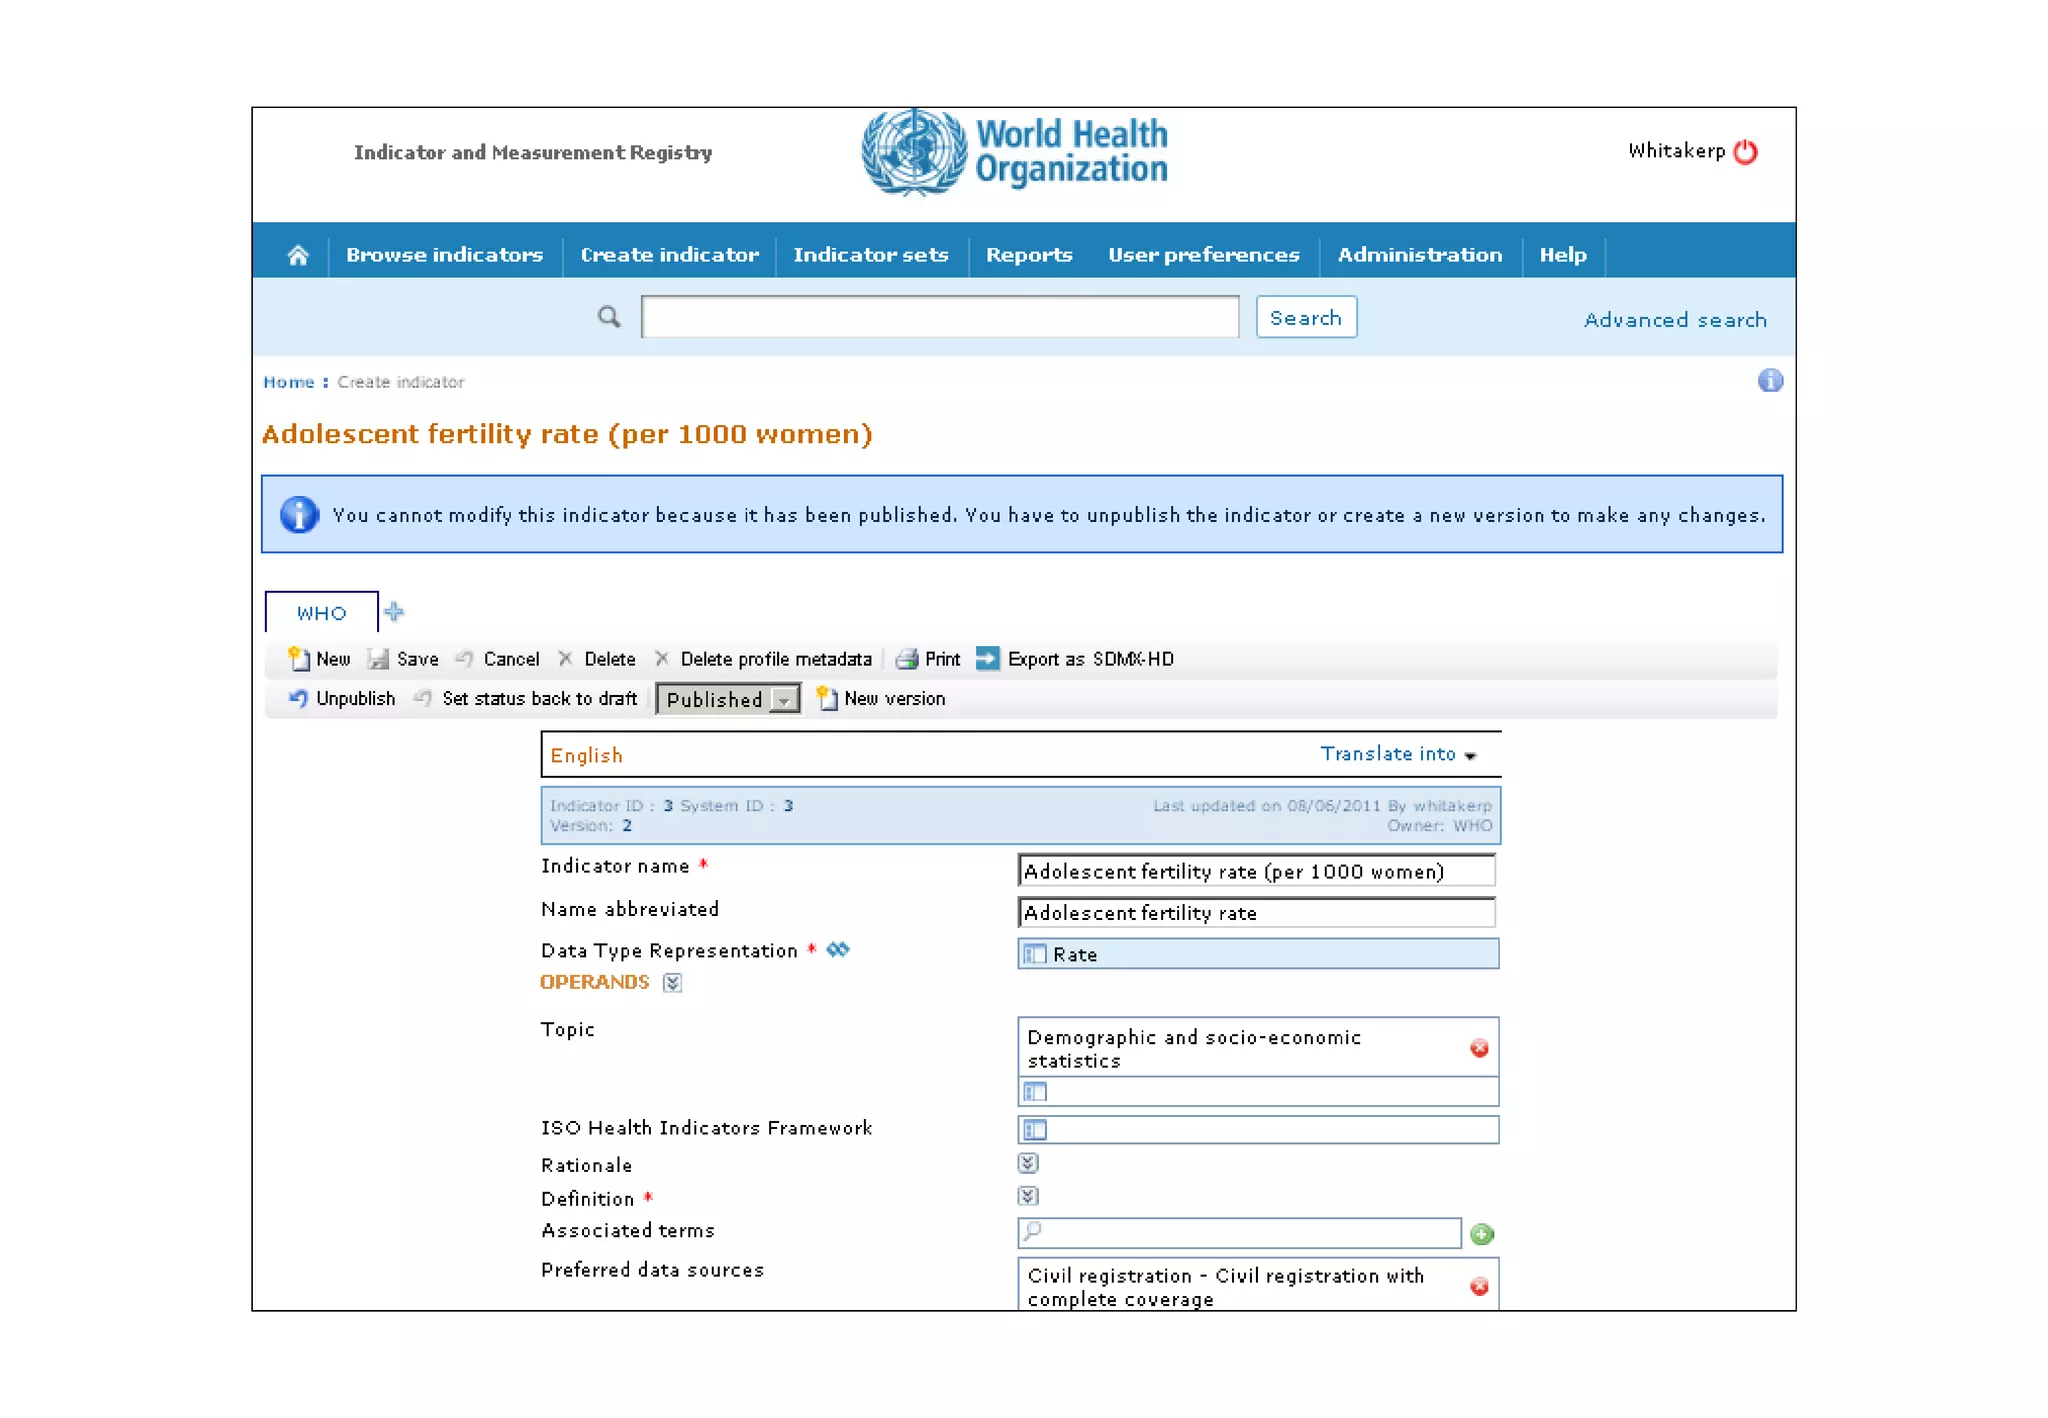
Task: Select the WHO profile tab
Action: pyautogui.click(x=321, y=613)
